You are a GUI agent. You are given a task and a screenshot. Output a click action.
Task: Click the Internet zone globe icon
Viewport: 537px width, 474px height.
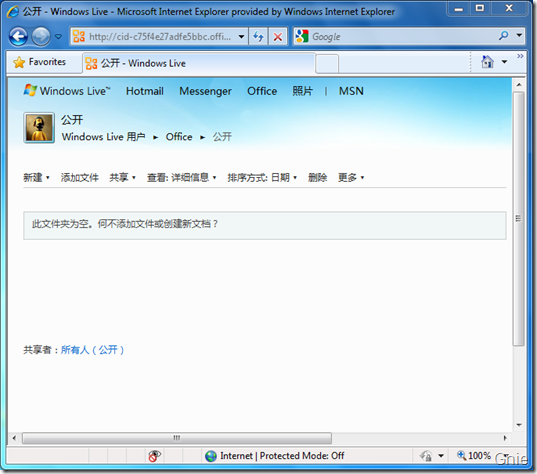tap(211, 456)
